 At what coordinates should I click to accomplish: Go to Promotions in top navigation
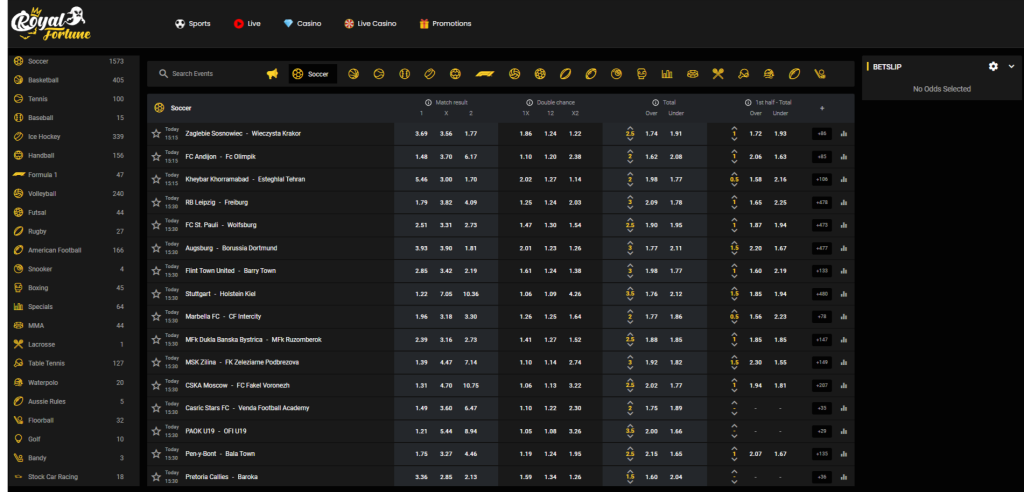click(445, 23)
